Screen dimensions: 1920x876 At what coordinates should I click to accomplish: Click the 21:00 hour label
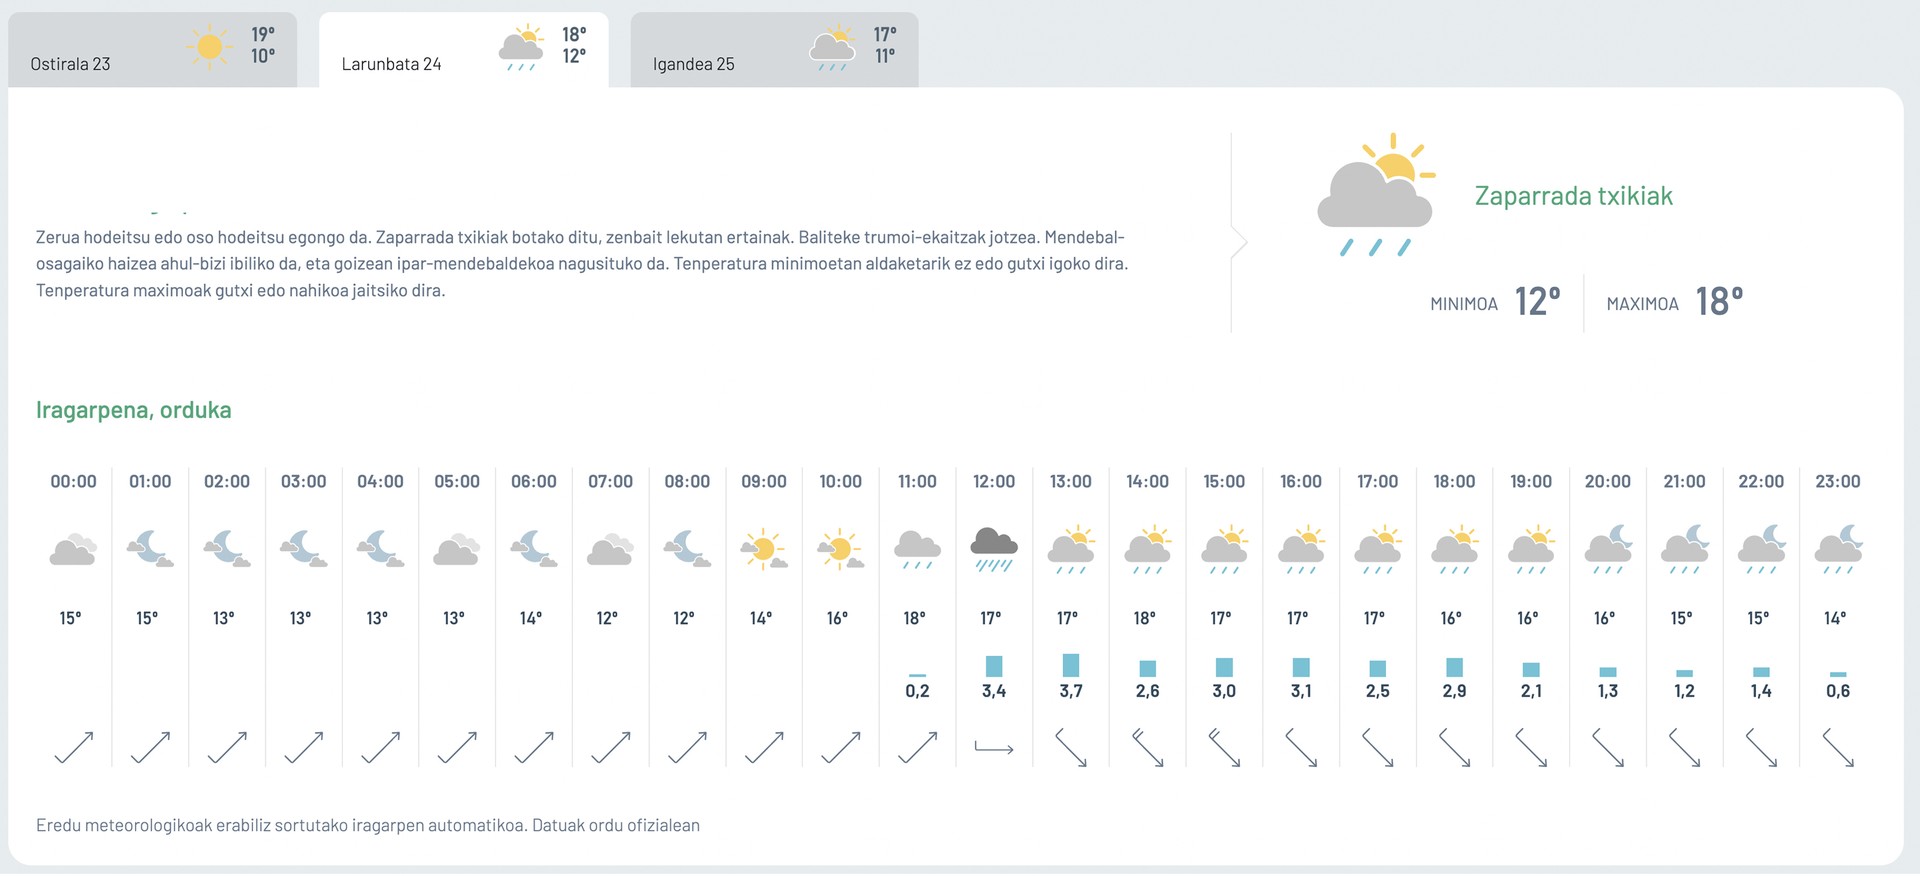pyautogui.click(x=1684, y=482)
